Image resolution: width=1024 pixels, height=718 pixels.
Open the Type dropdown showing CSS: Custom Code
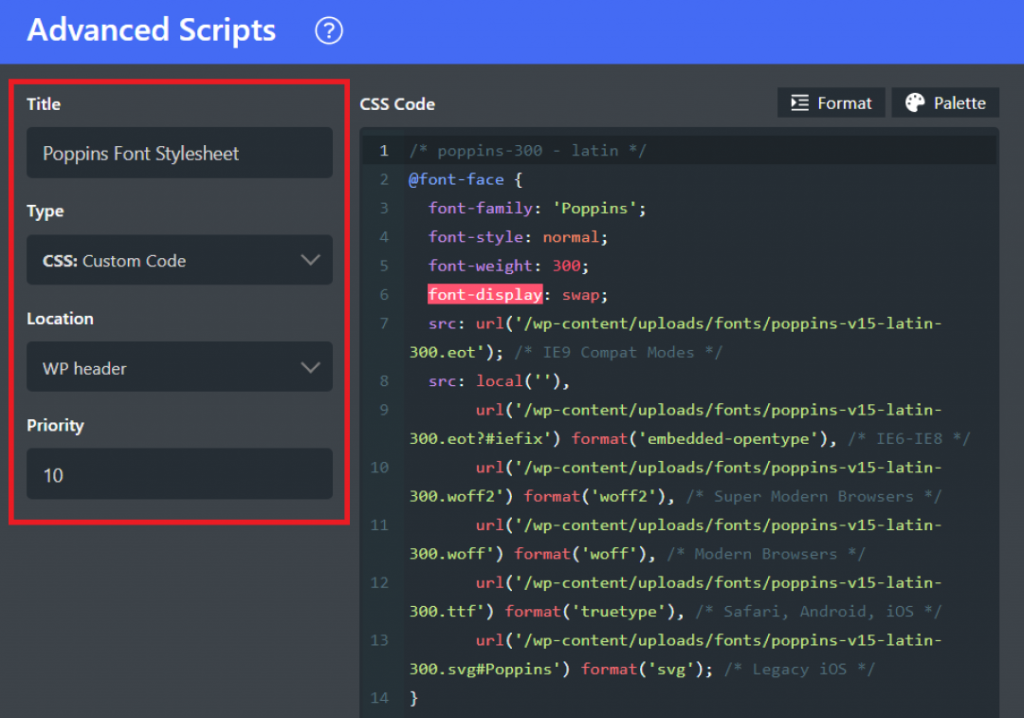pos(180,260)
